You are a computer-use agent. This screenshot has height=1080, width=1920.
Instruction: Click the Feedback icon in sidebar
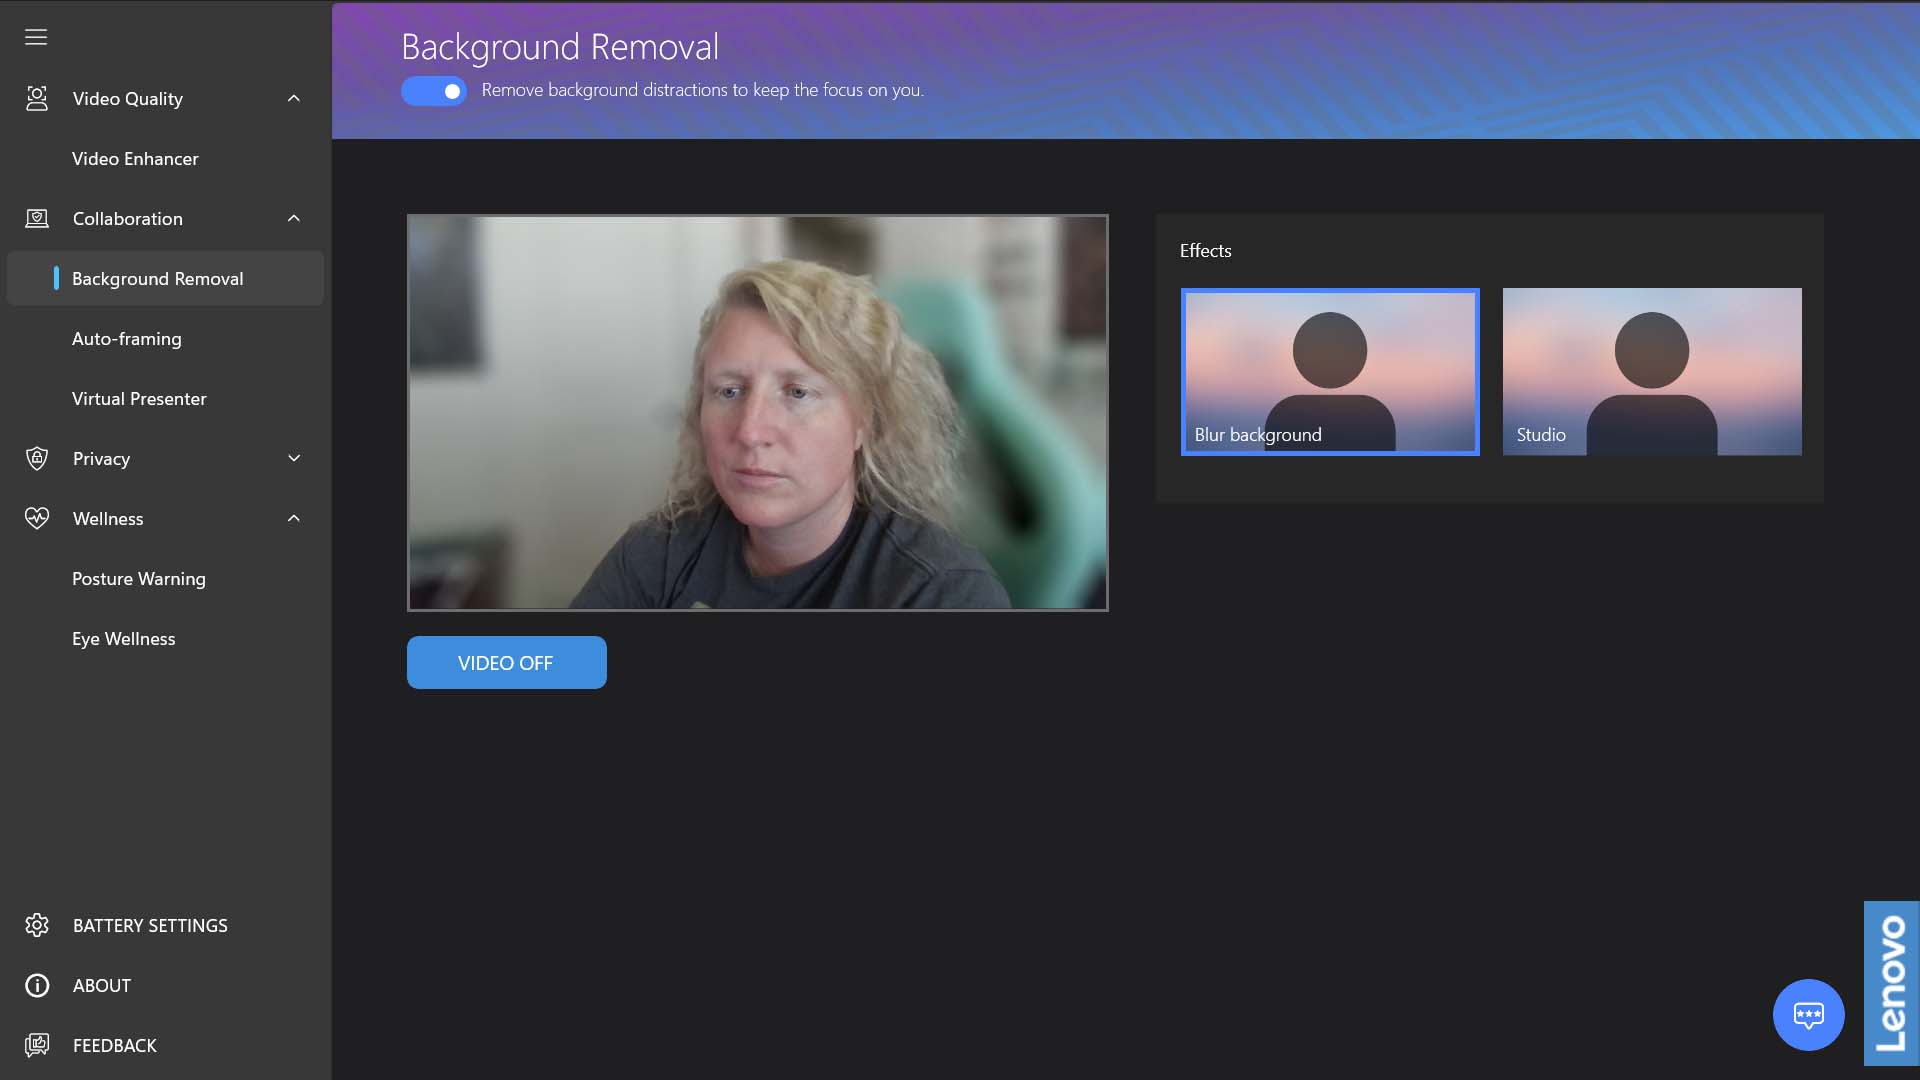[37, 1046]
